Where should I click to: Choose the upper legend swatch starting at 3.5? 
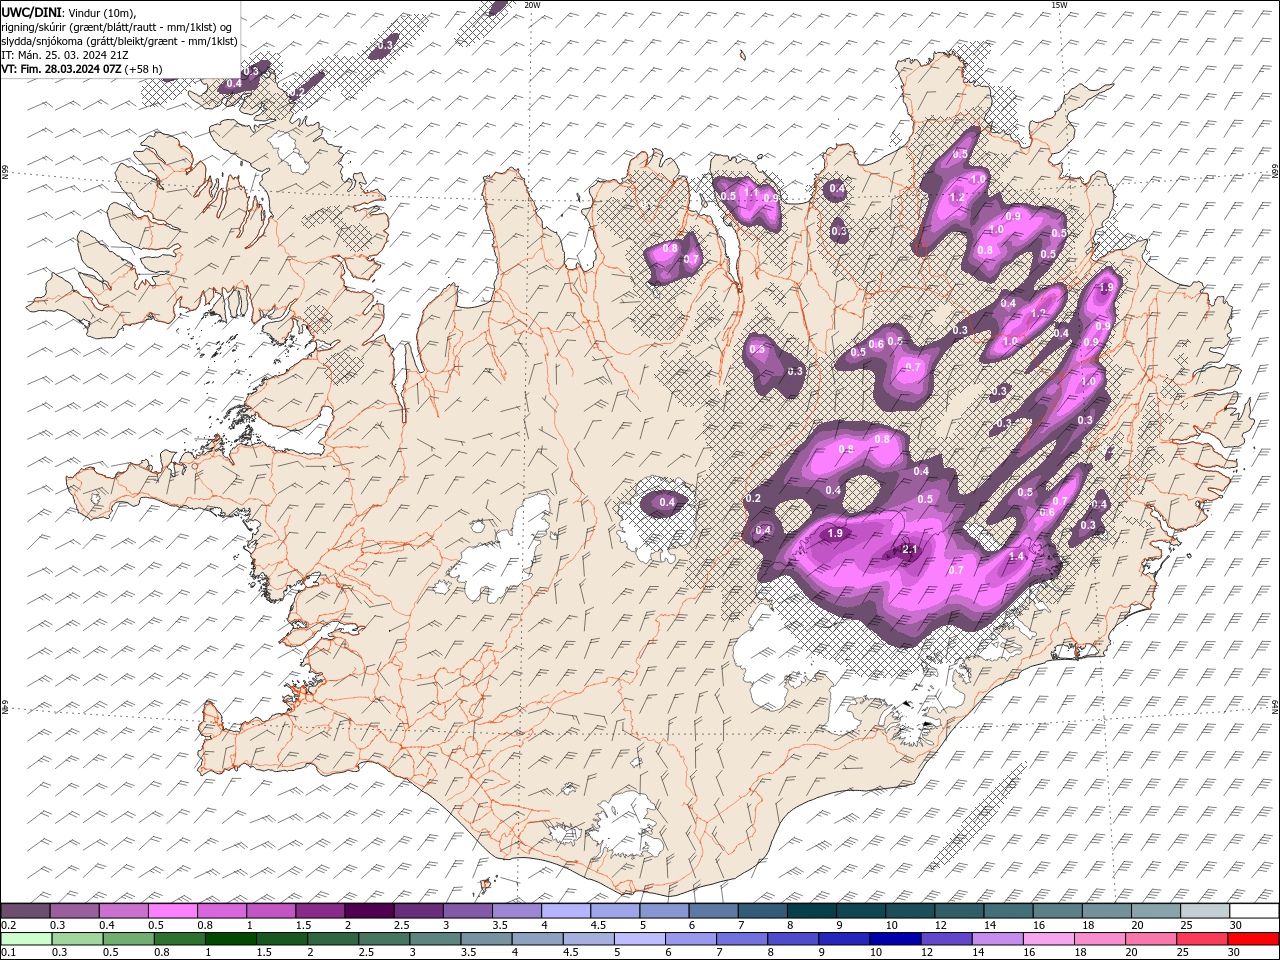pyautogui.click(x=516, y=911)
